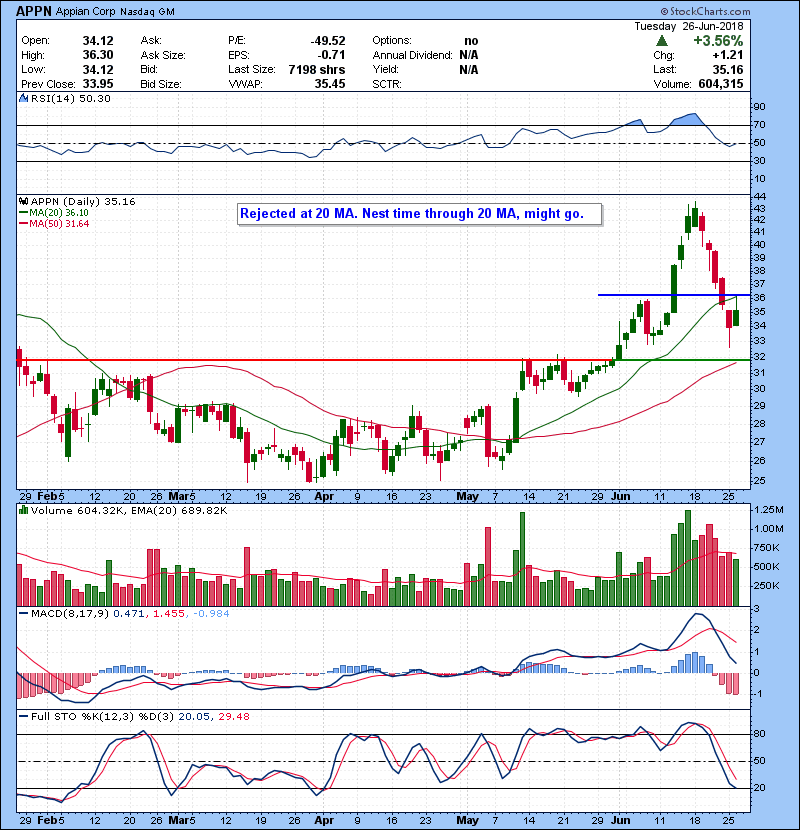
Task: Click the Yield N/A value
Action: (469, 69)
